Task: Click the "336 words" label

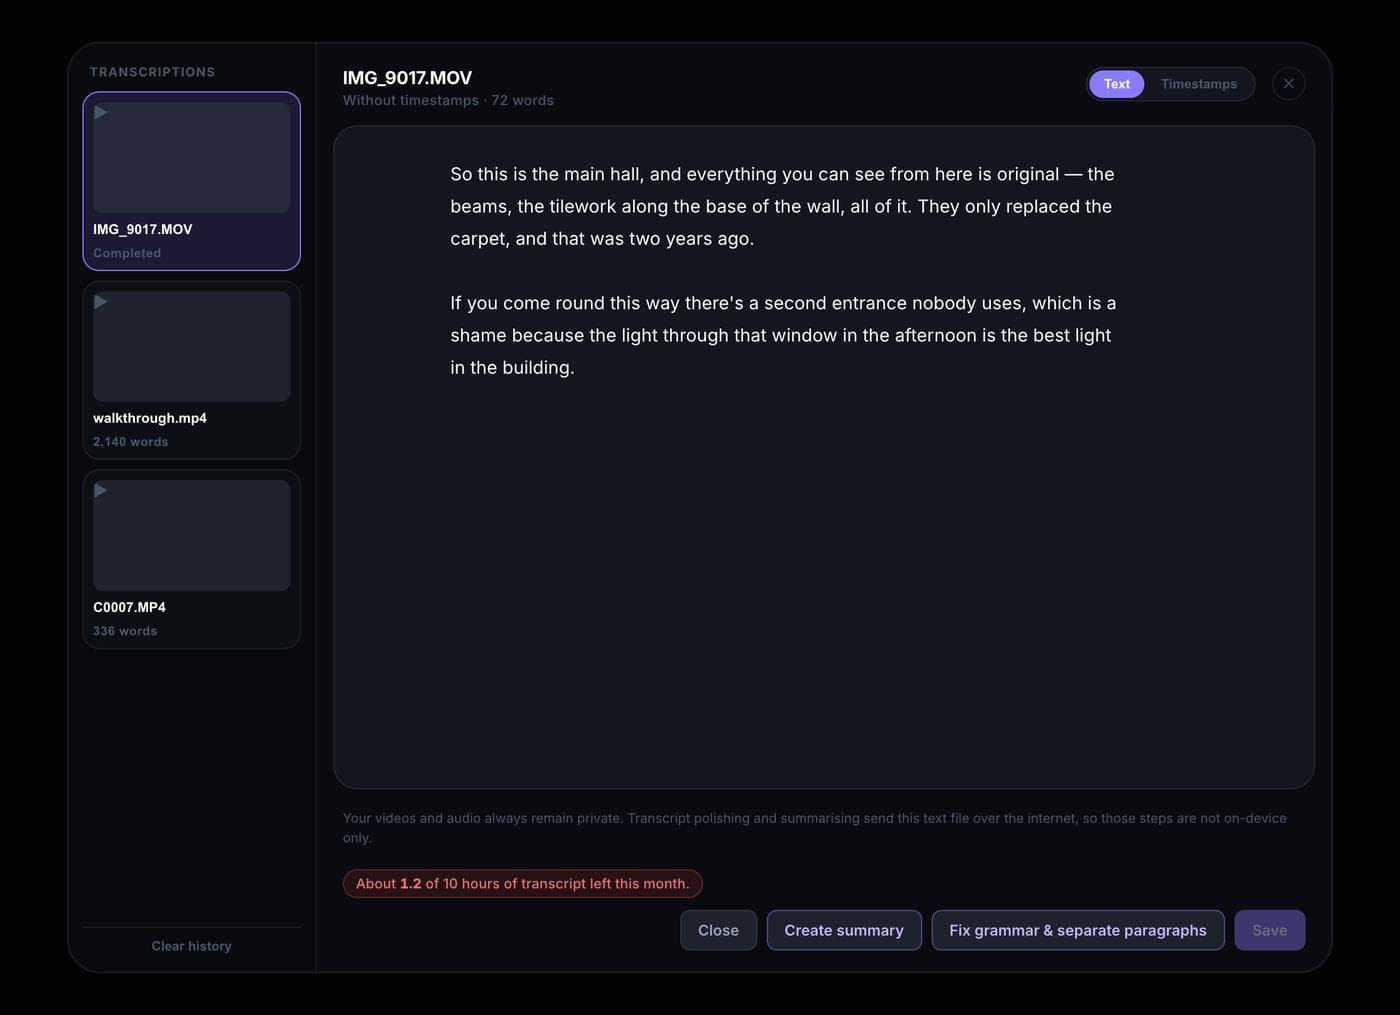Action: (x=125, y=631)
